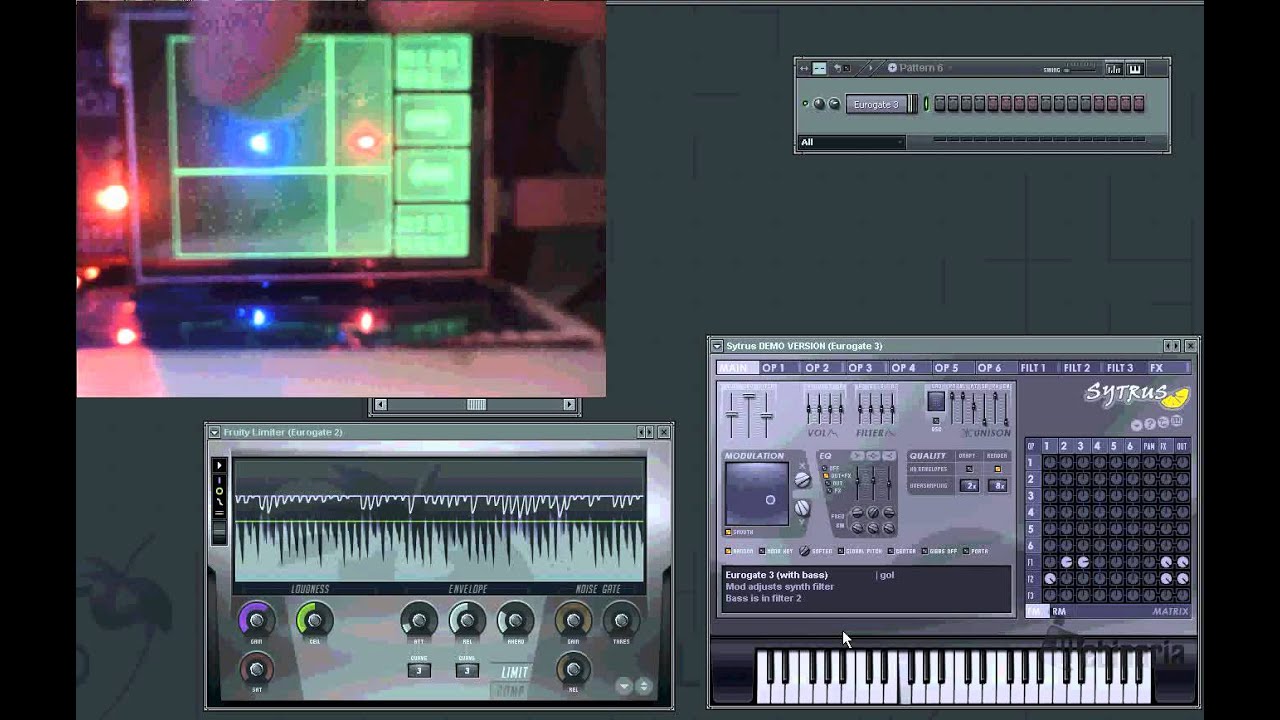Open Fruity Limiter round down-arrow options button
This screenshot has width=1280, height=720.
(x=624, y=686)
